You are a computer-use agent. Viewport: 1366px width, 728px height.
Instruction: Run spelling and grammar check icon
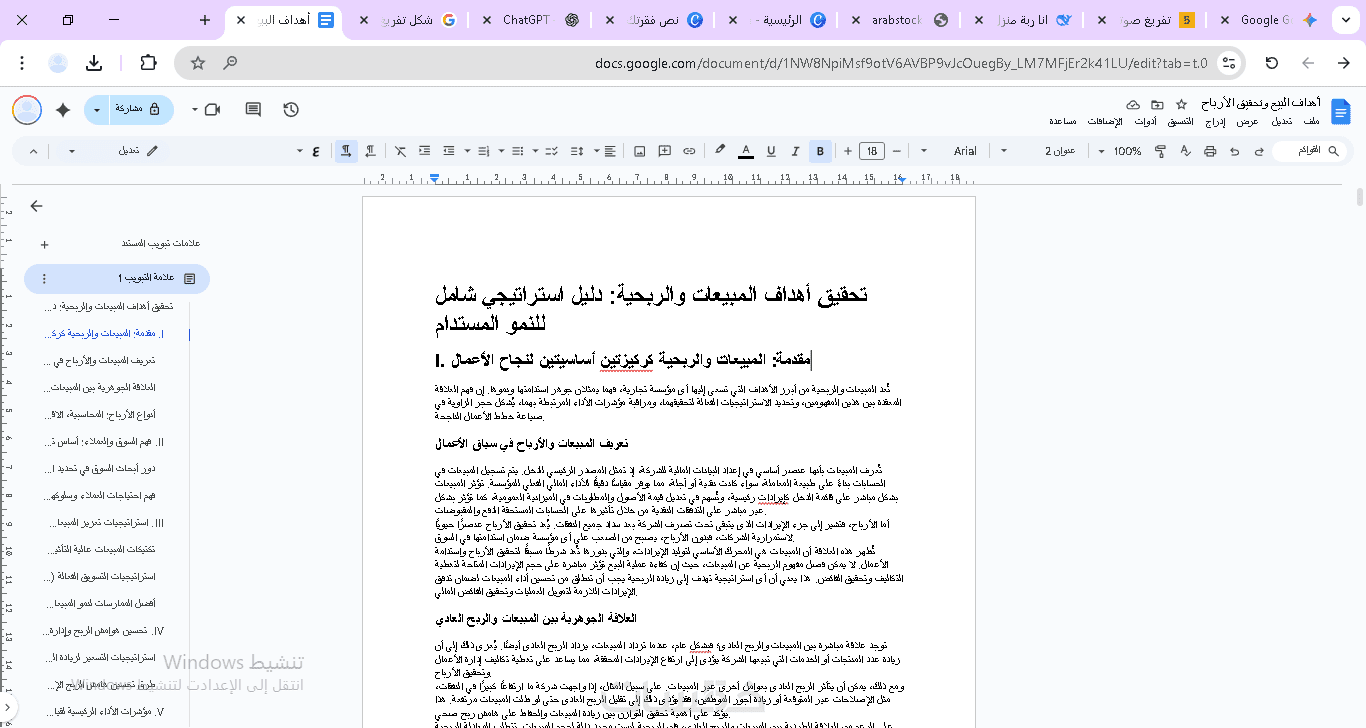point(1185,151)
